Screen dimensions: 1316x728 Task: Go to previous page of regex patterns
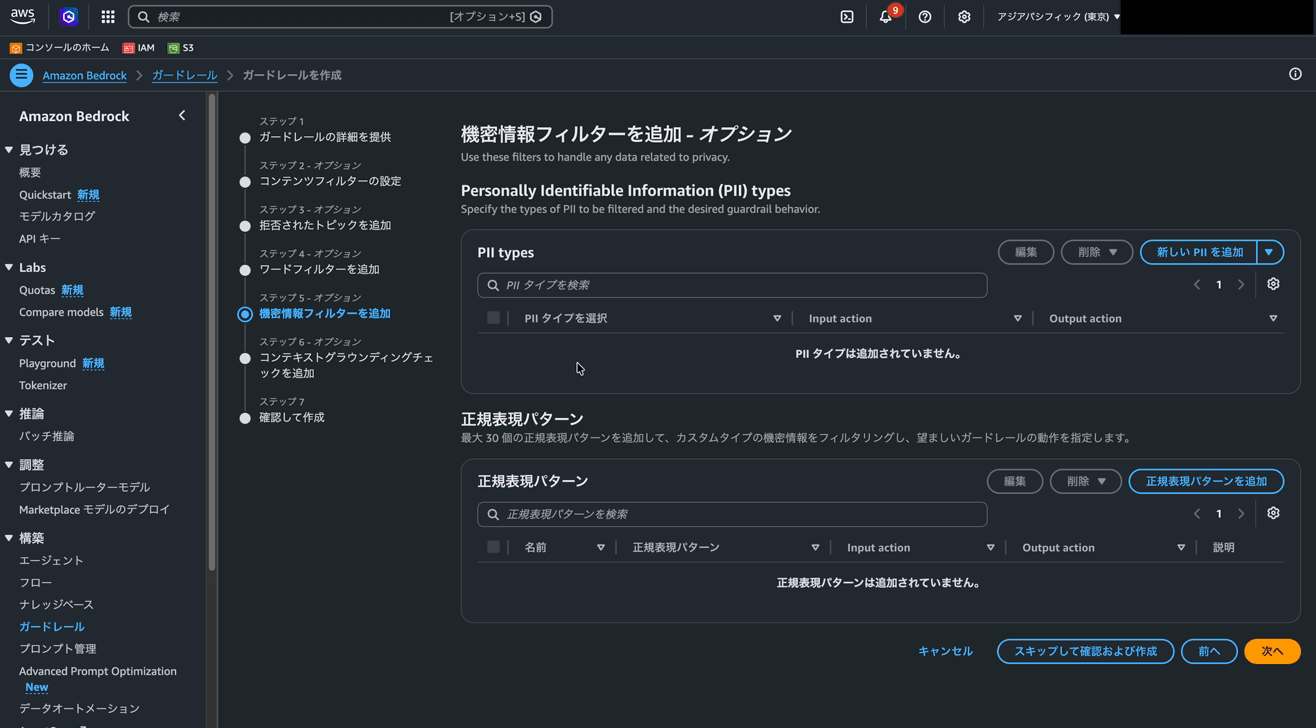click(1197, 514)
